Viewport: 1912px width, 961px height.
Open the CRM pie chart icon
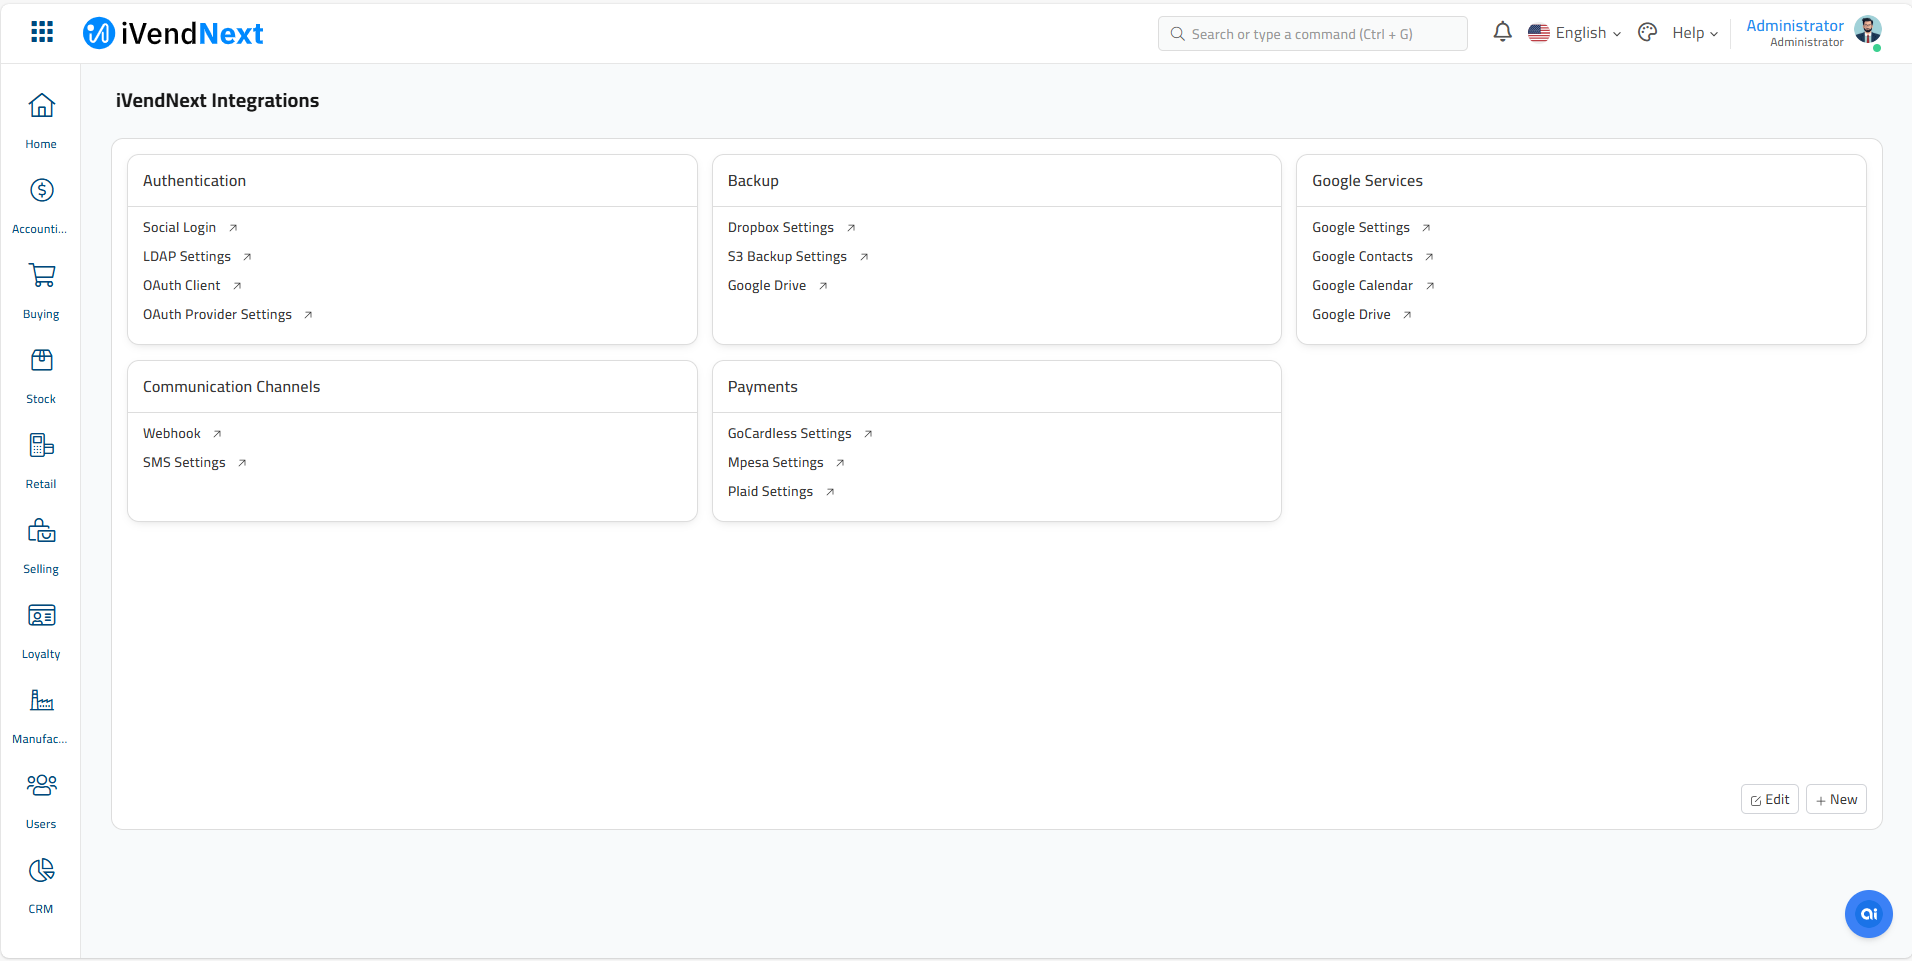[x=41, y=870]
